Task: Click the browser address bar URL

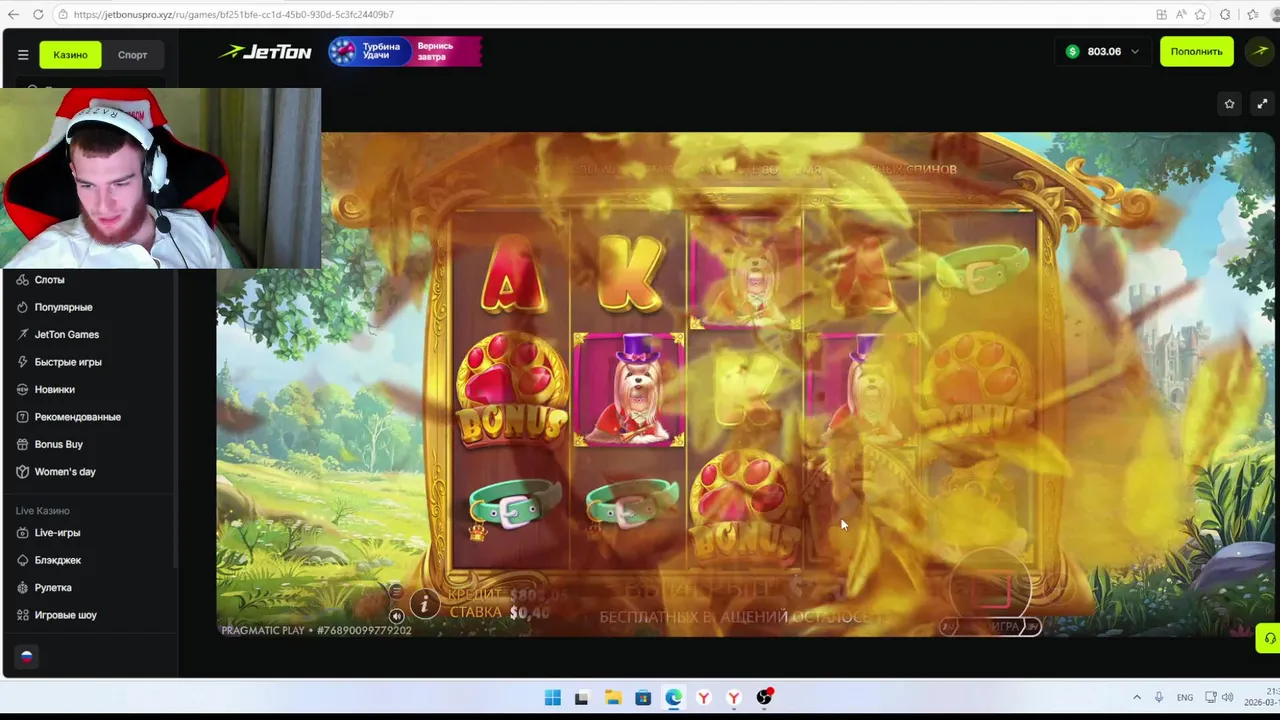Action: (234, 14)
